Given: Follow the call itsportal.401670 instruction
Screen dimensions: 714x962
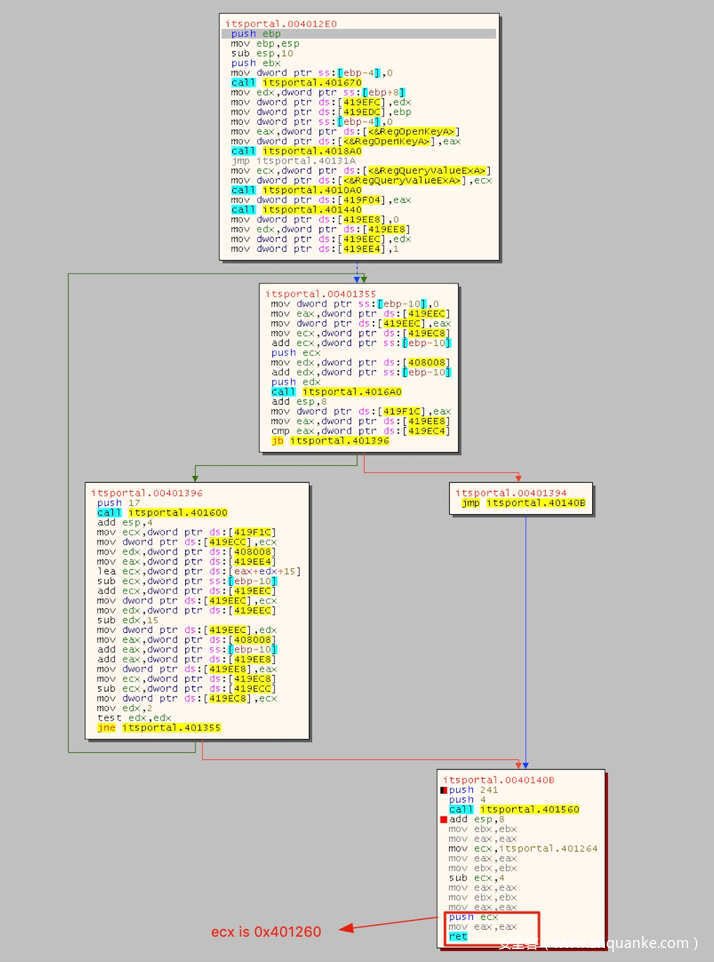Looking at the screenshot, I should [x=285, y=82].
